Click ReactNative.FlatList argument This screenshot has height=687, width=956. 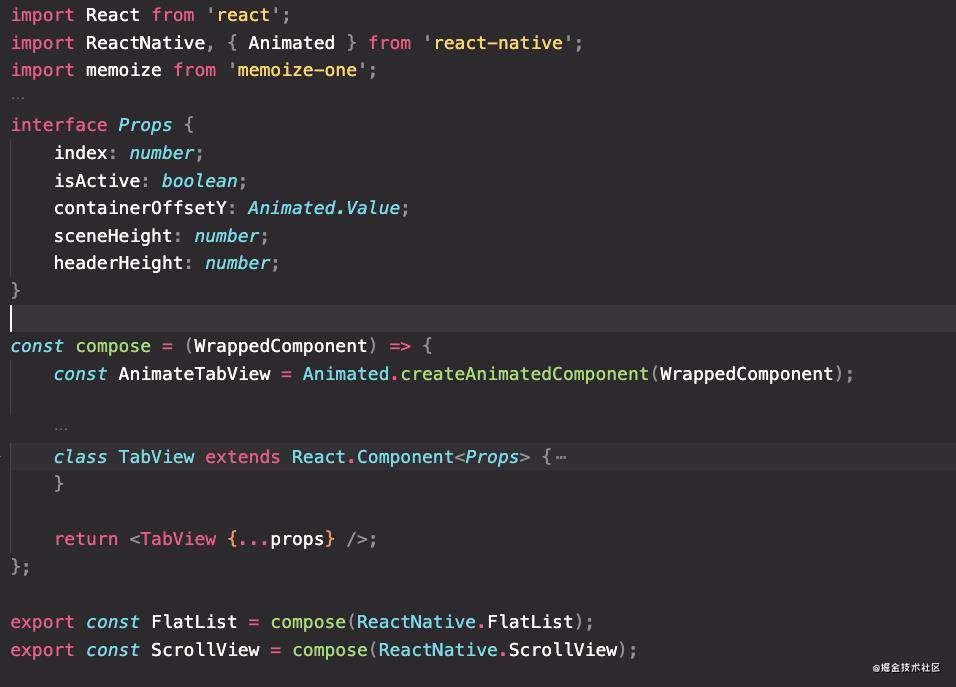[465, 622]
